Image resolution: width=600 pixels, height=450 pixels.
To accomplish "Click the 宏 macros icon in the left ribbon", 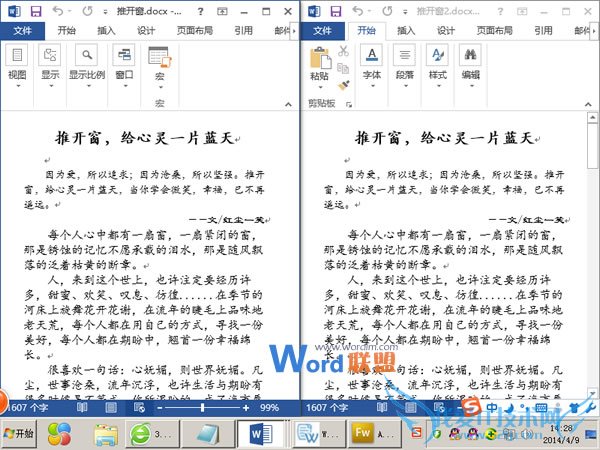I will coord(160,56).
